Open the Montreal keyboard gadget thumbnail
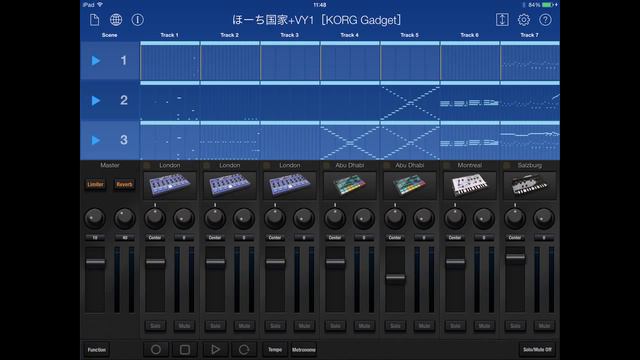 [x=470, y=185]
